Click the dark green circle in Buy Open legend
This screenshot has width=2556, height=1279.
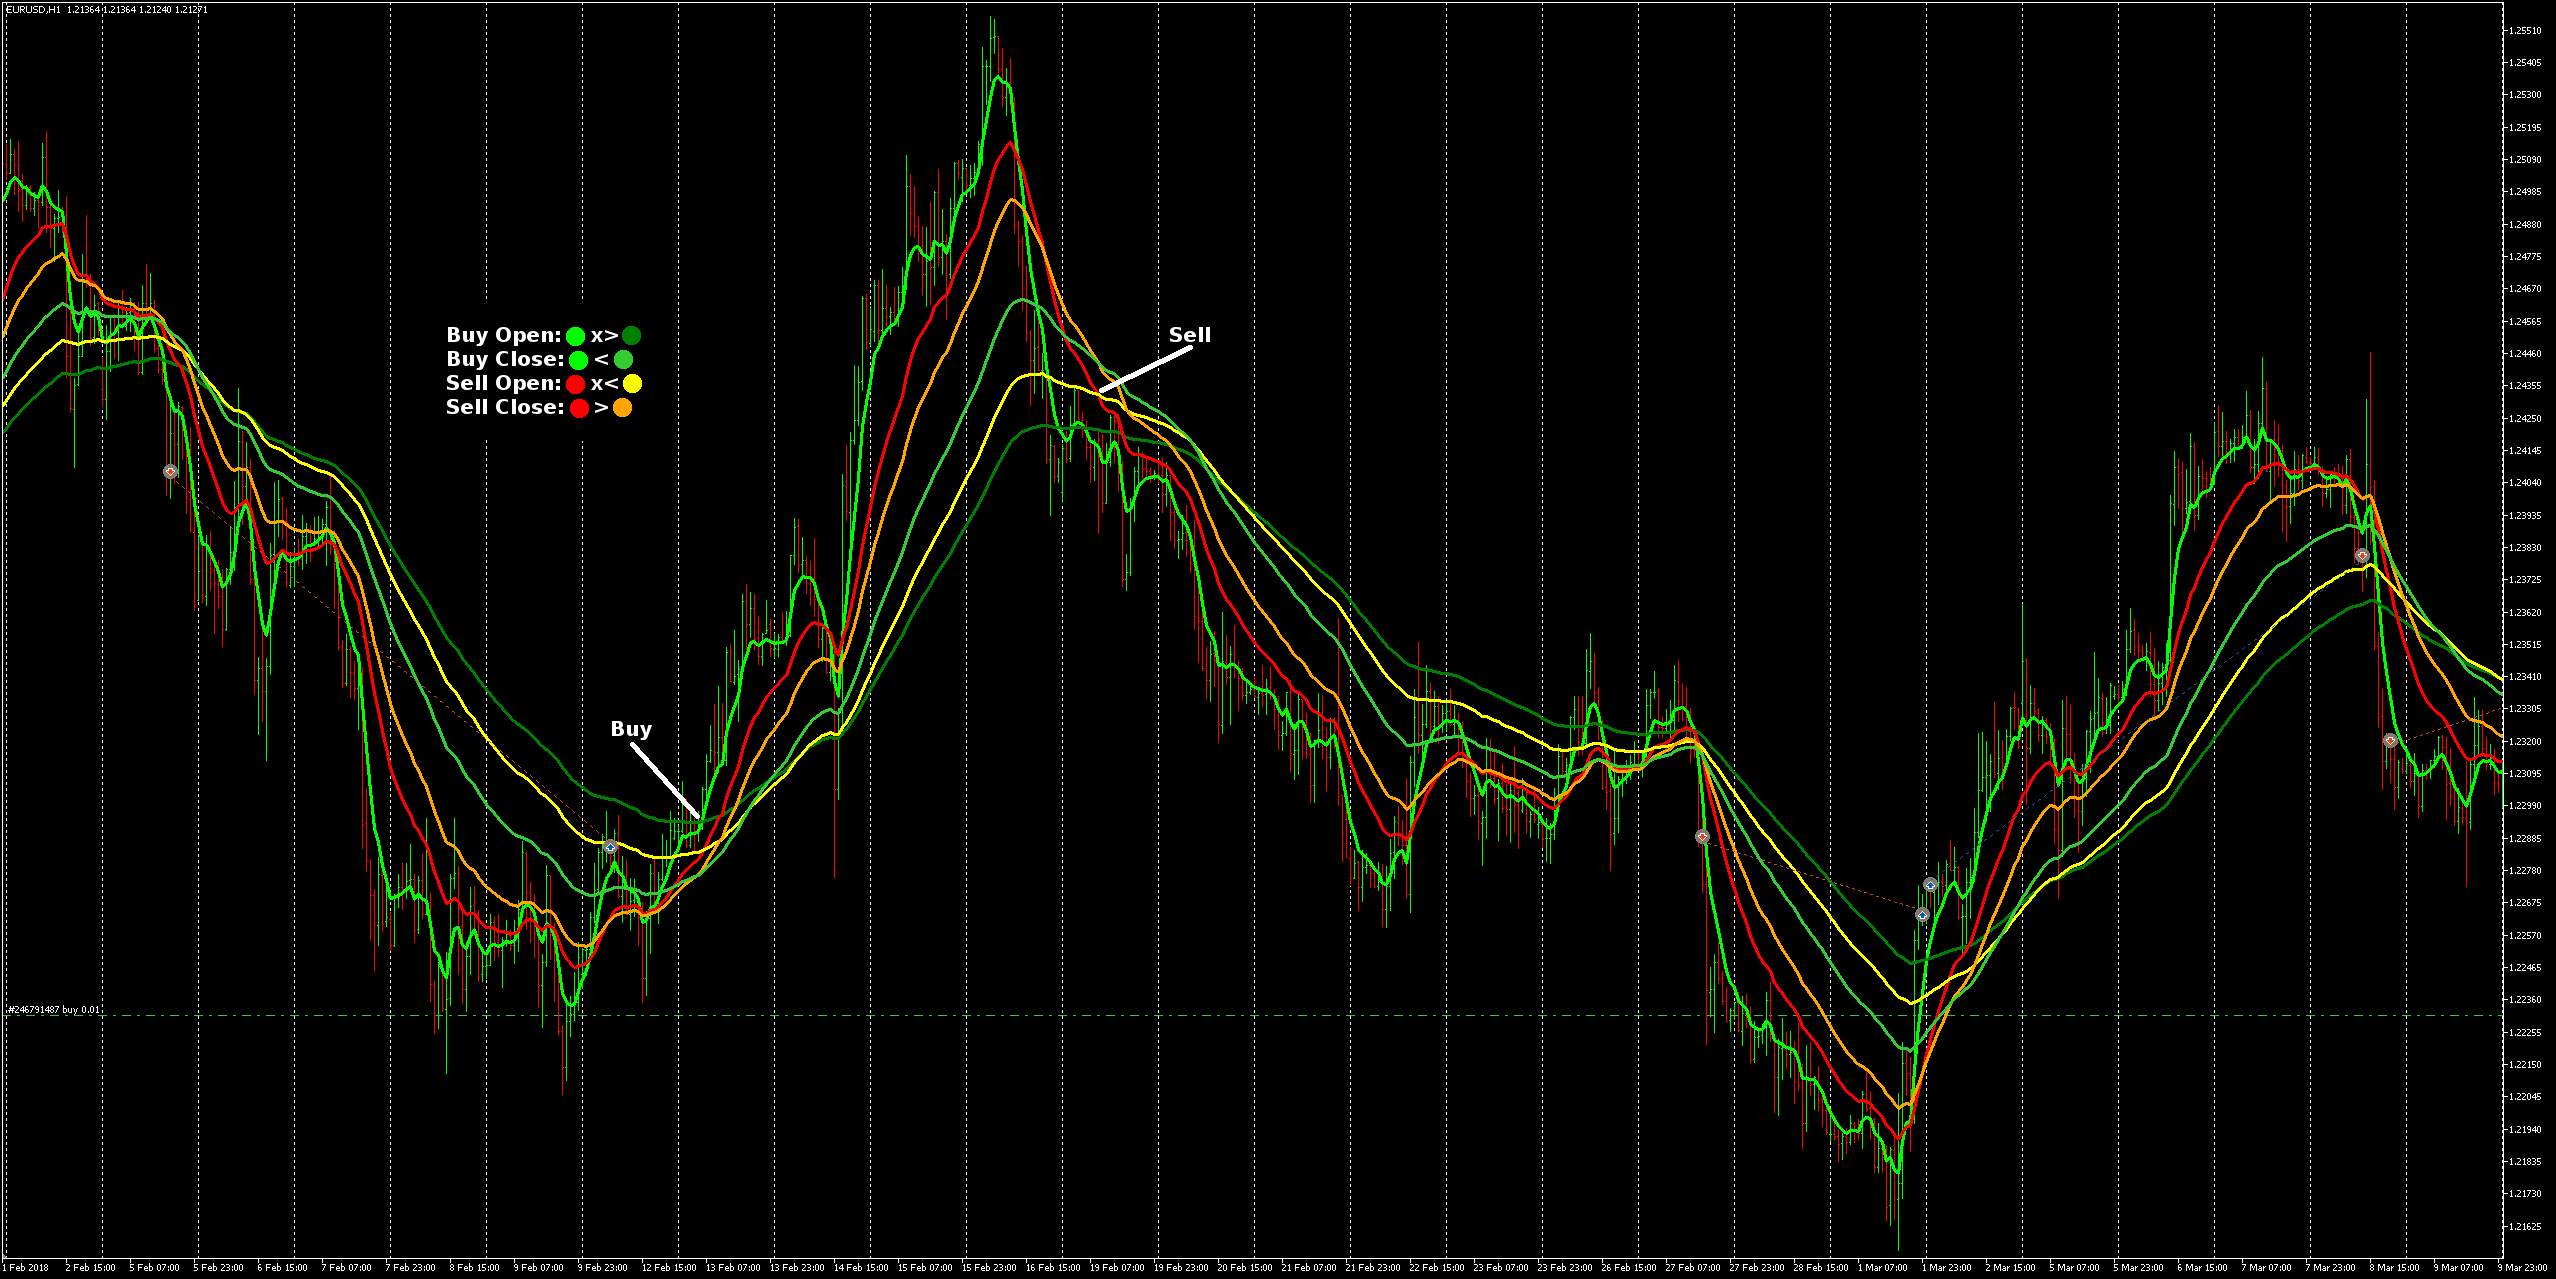(x=631, y=335)
